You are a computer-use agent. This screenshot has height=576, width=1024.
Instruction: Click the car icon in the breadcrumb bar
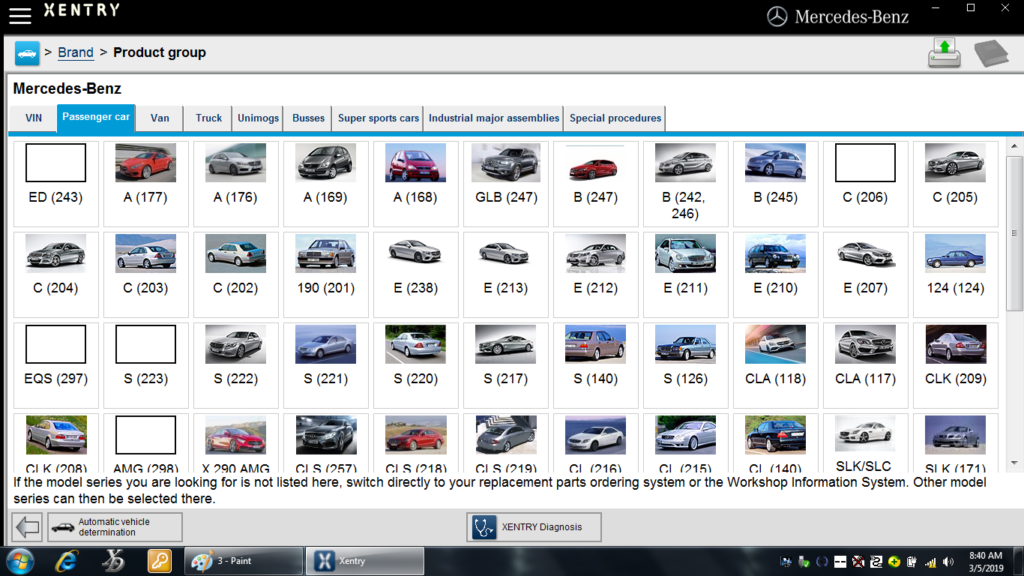[26, 52]
